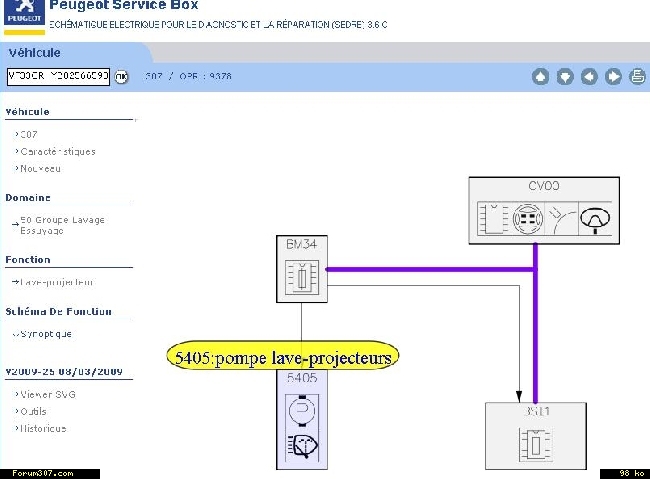650x479 pixels.
Task: Select the CV00 round connector icon
Action: [527, 219]
